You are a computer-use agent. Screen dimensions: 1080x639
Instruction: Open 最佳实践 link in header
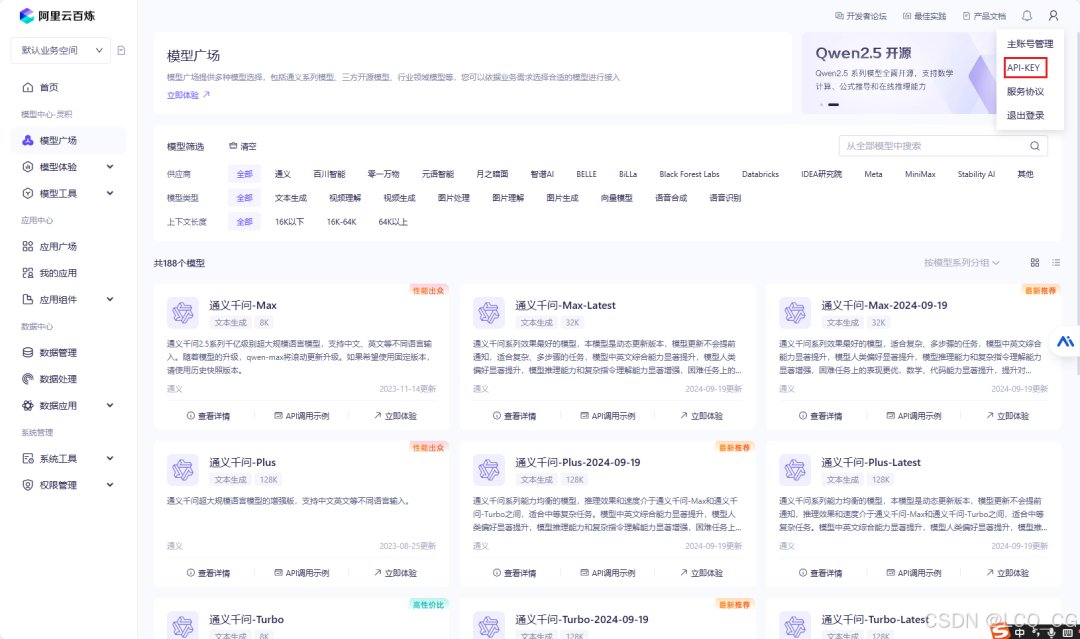point(924,16)
